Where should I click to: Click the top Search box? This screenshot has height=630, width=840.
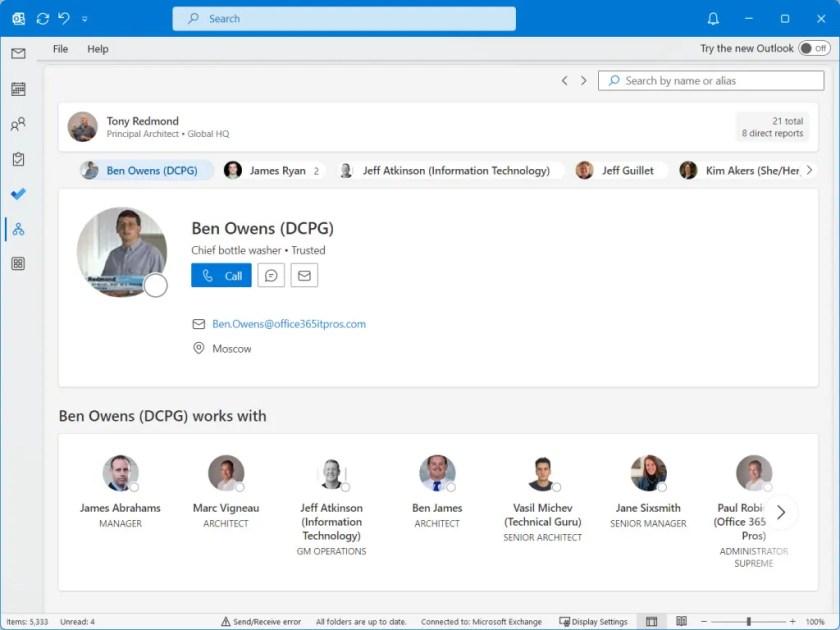[x=344, y=19]
